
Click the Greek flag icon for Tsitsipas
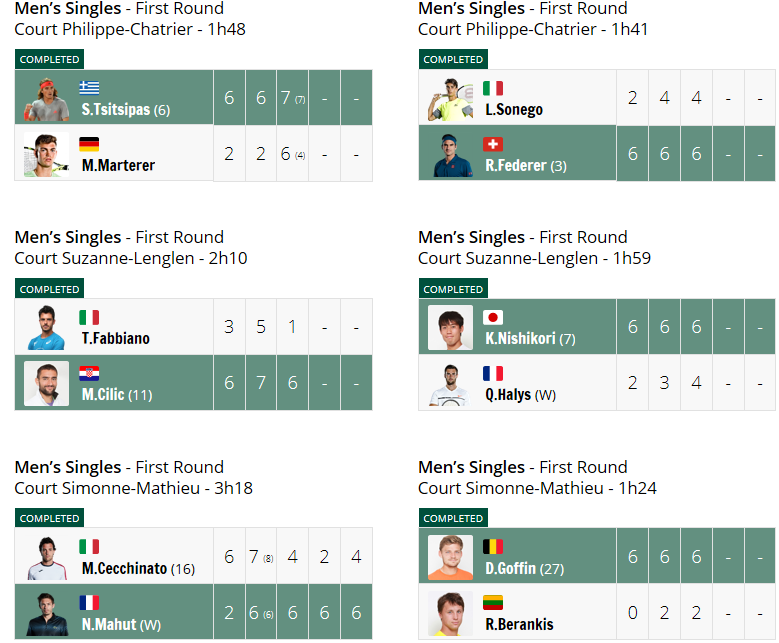pyautogui.click(x=89, y=88)
